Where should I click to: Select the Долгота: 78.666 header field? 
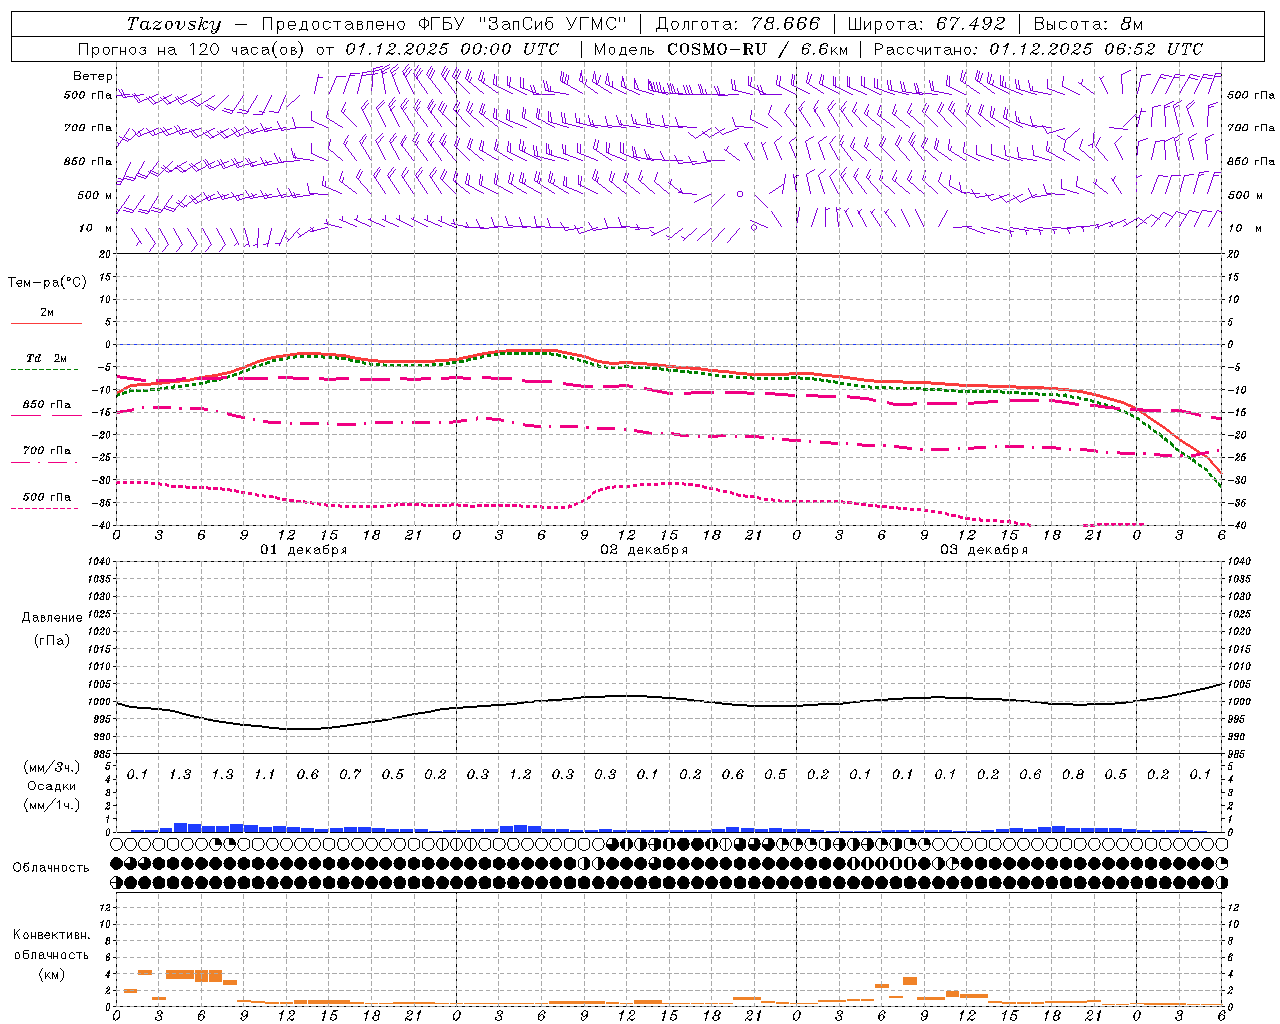tap(737, 24)
